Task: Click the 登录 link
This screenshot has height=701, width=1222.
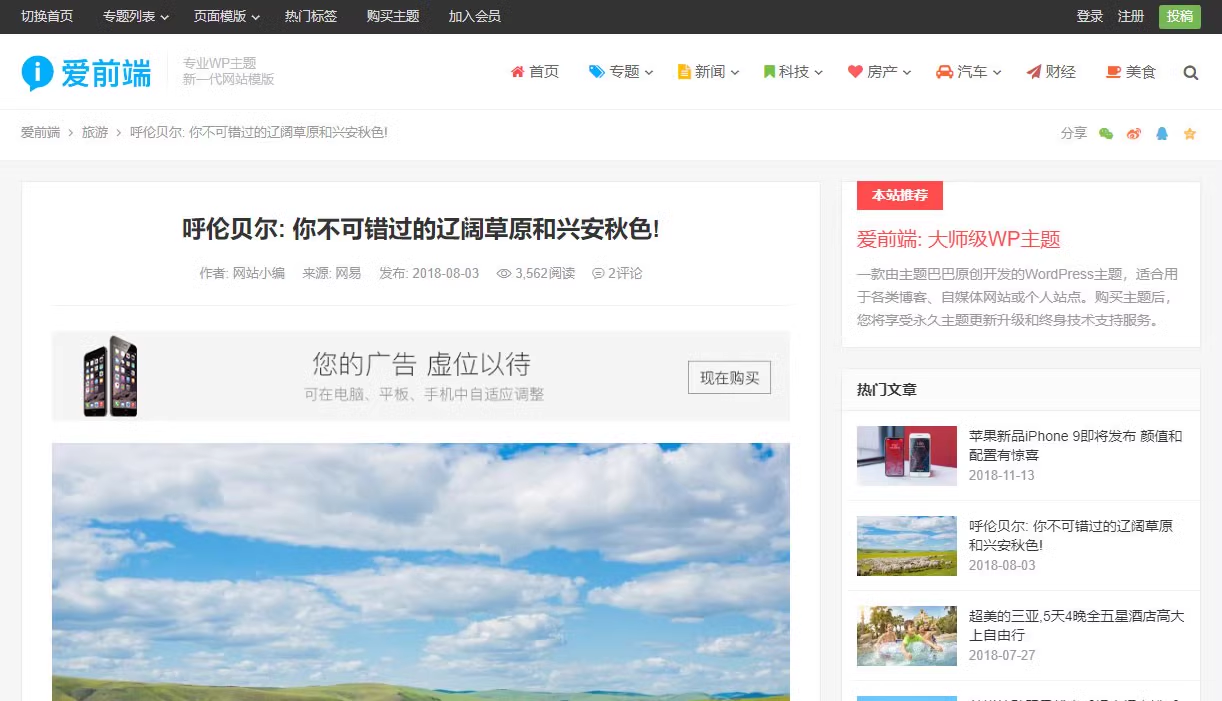Action: pyautogui.click(x=1090, y=17)
